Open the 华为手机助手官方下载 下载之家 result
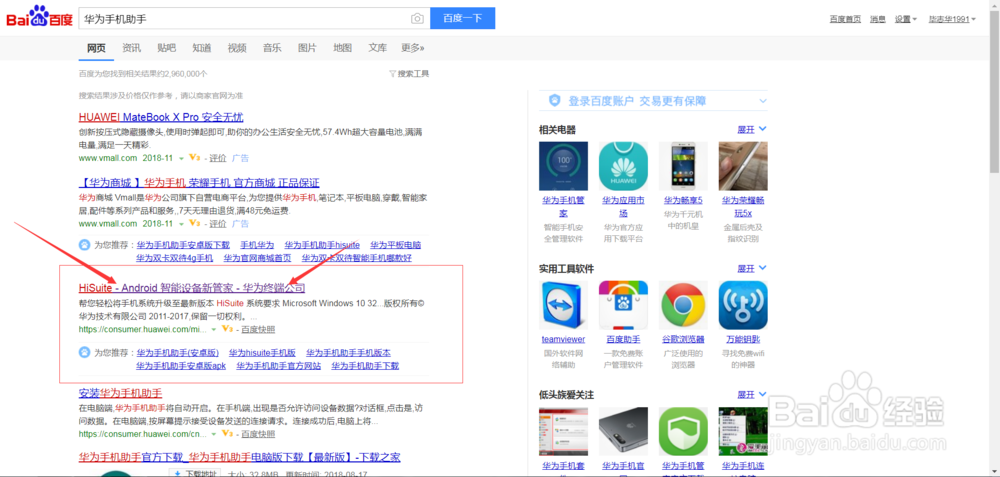The width and height of the screenshot is (1000, 477). (239, 457)
